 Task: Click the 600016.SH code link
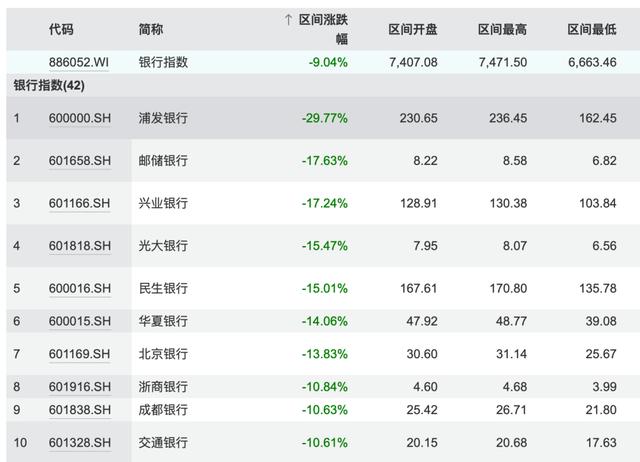tap(79, 288)
